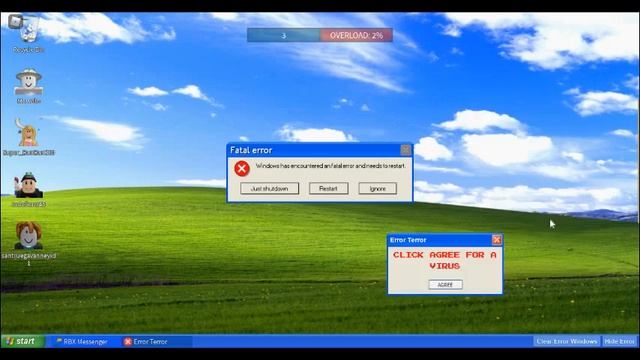
Task: Open the white-hat avatar desktop icon
Action: tap(29, 86)
